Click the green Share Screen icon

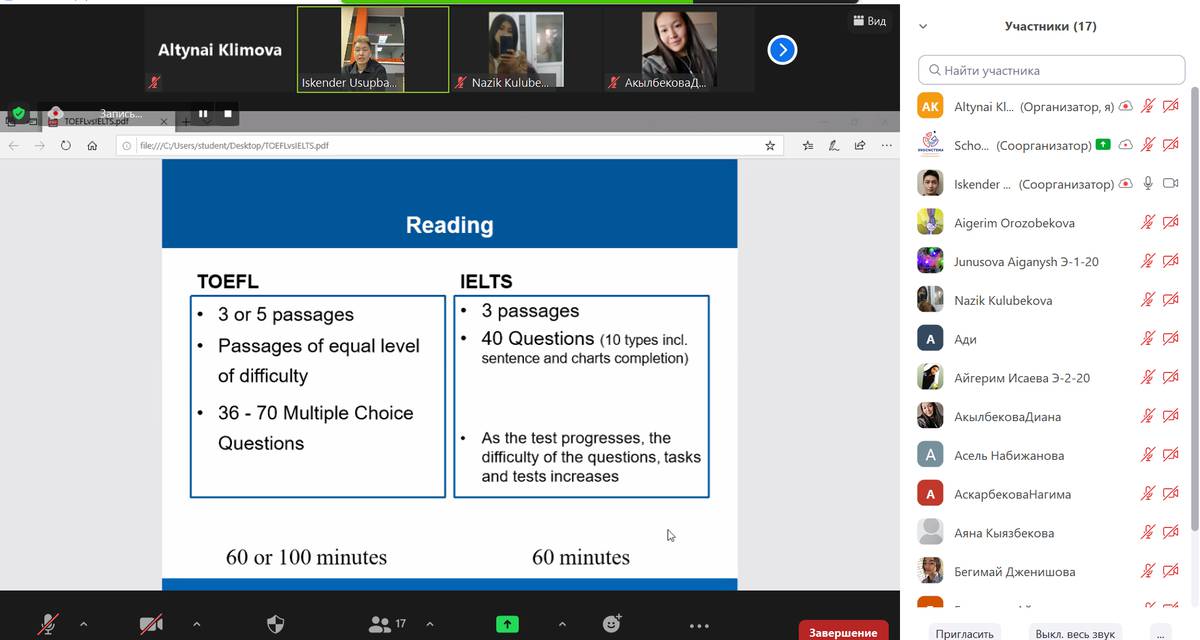[507, 624]
